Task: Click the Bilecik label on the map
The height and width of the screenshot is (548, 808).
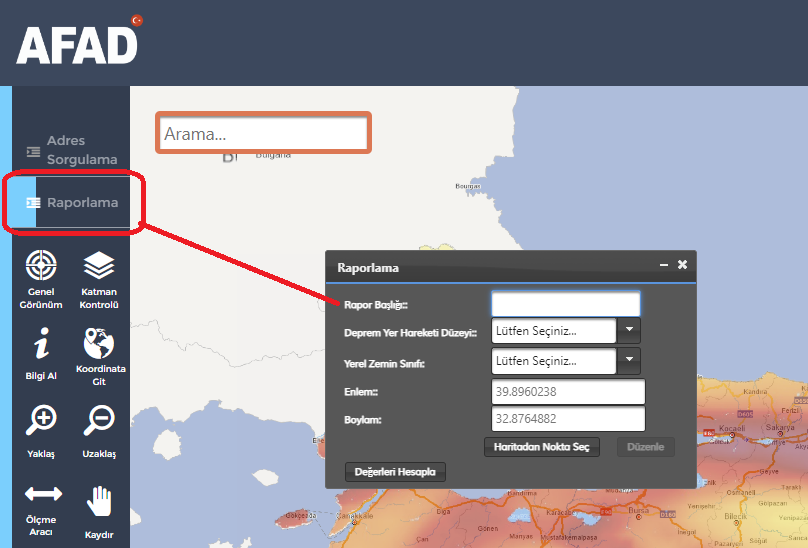Action: pos(735,516)
